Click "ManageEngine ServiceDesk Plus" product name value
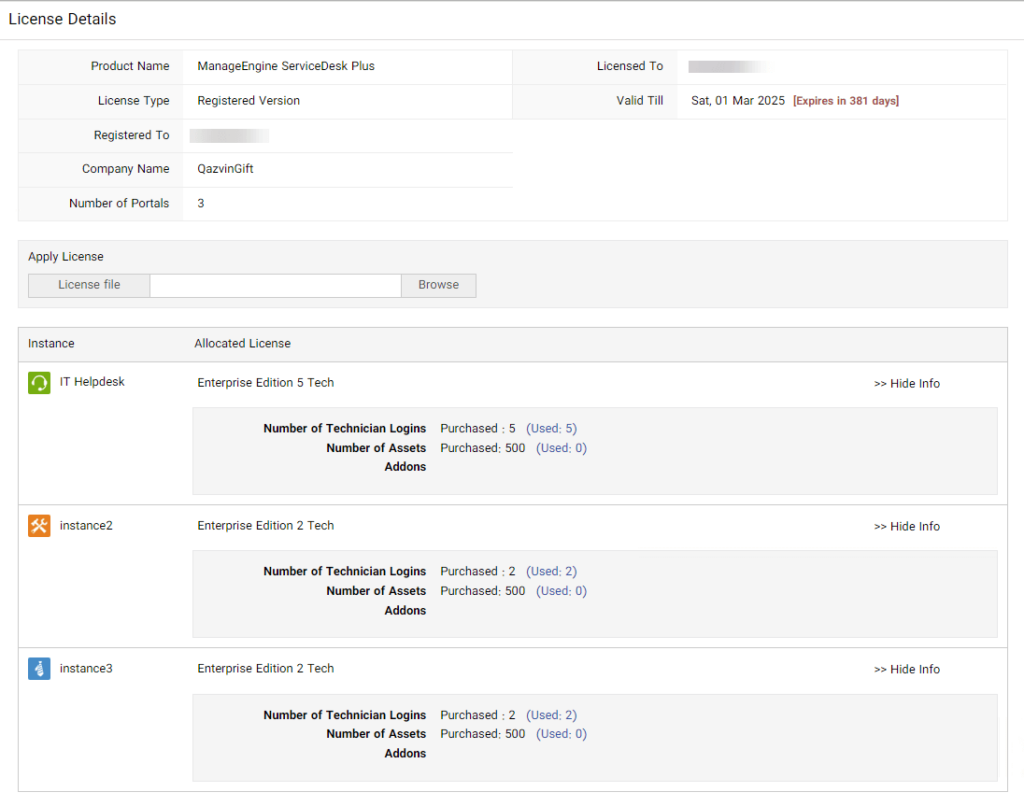This screenshot has width=1024, height=806. point(286,66)
